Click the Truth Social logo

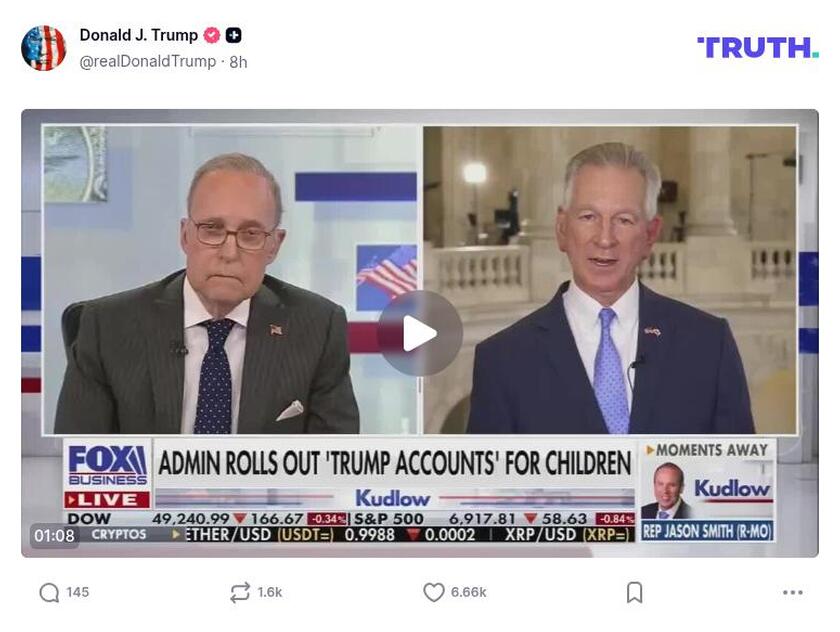point(758,48)
